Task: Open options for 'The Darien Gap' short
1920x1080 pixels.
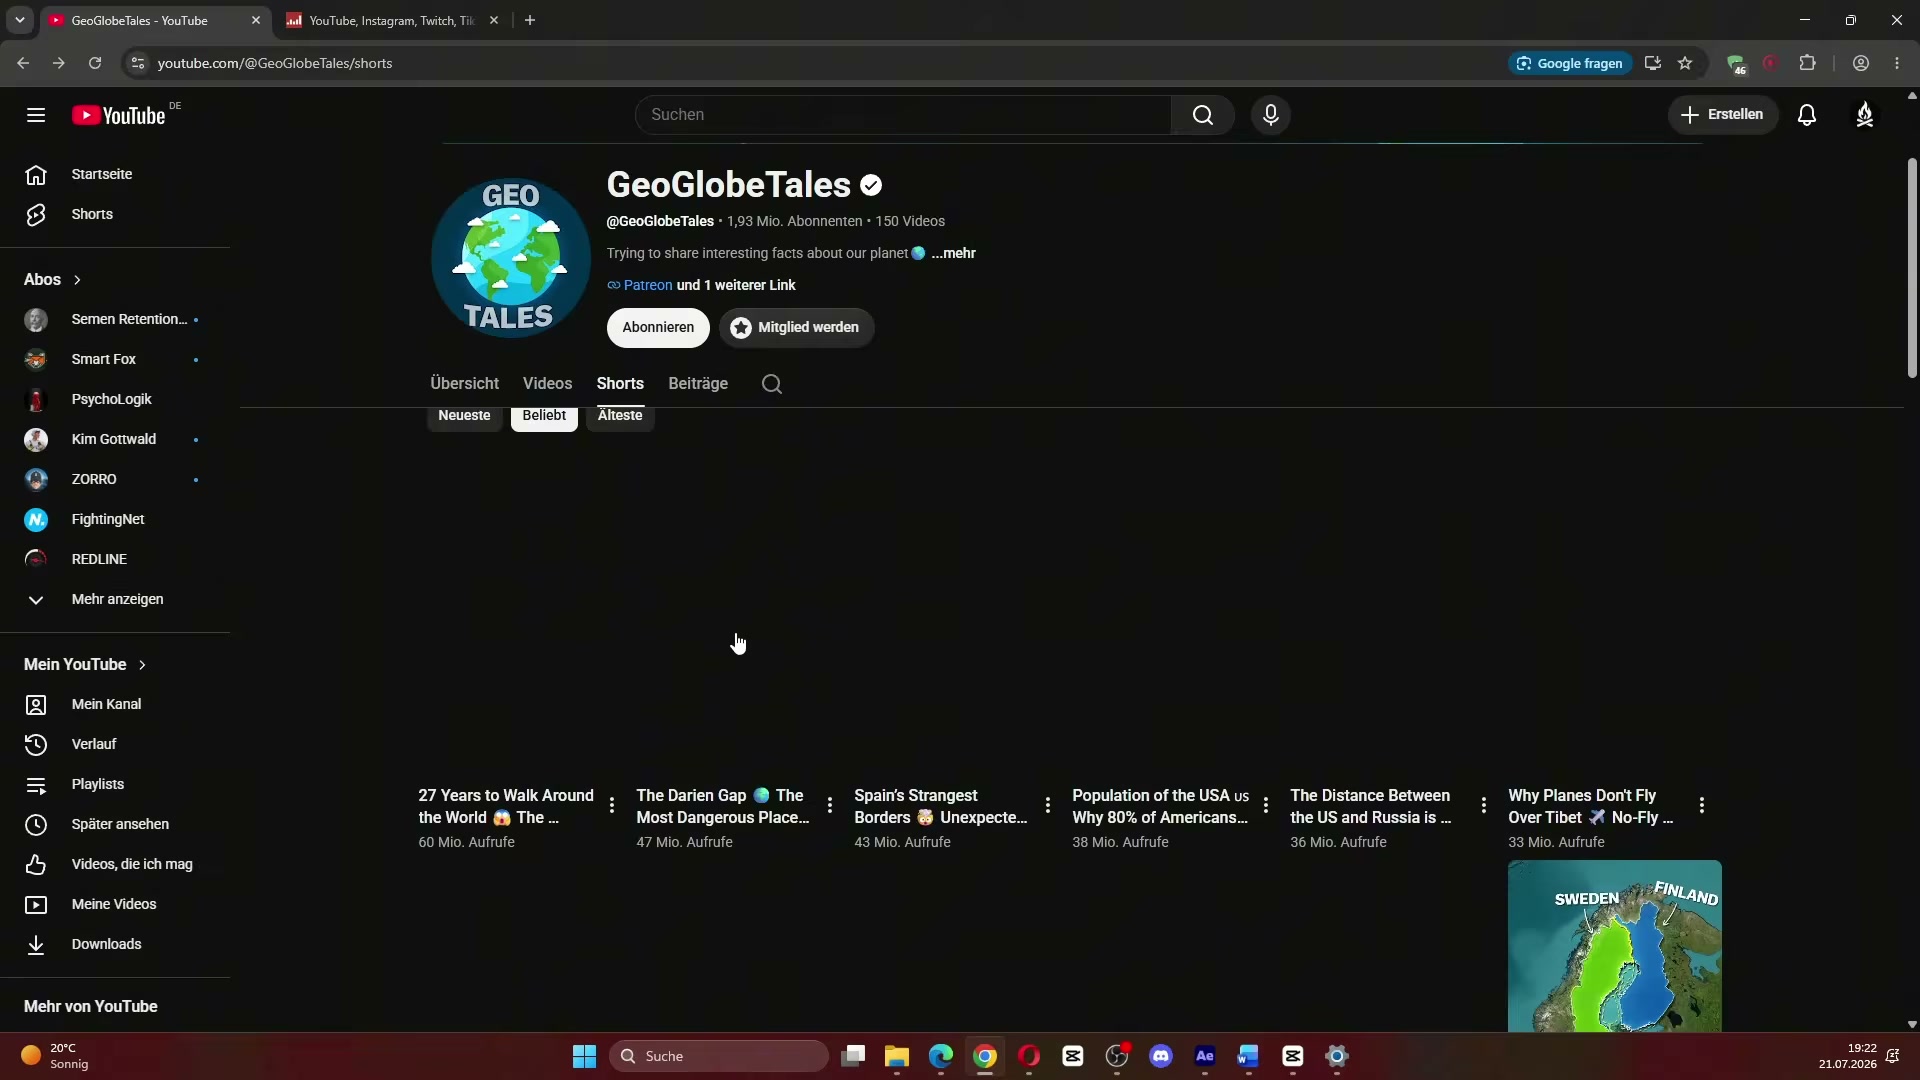Action: click(830, 806)
